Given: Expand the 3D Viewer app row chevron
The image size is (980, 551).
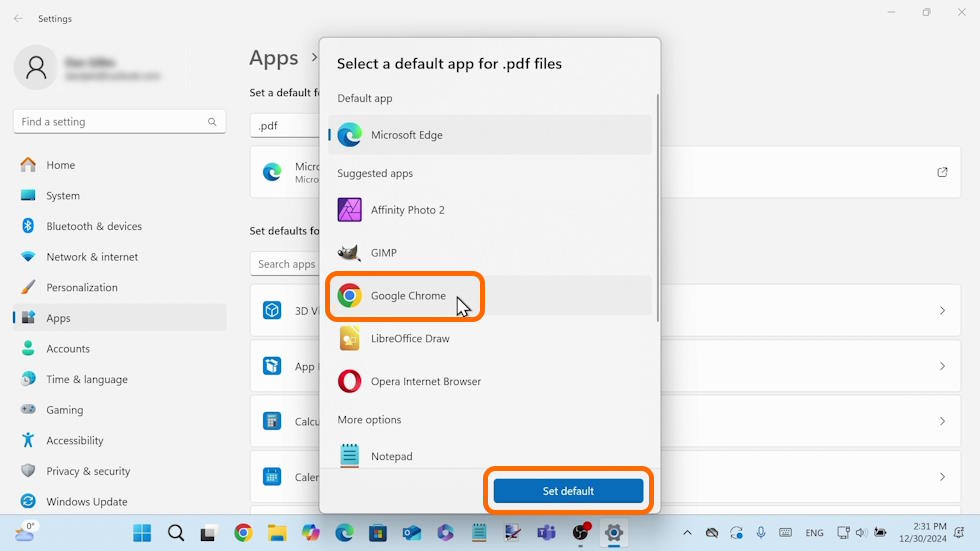Looking at the screenshot, I should pyautogui.click(x=942, y=310).
